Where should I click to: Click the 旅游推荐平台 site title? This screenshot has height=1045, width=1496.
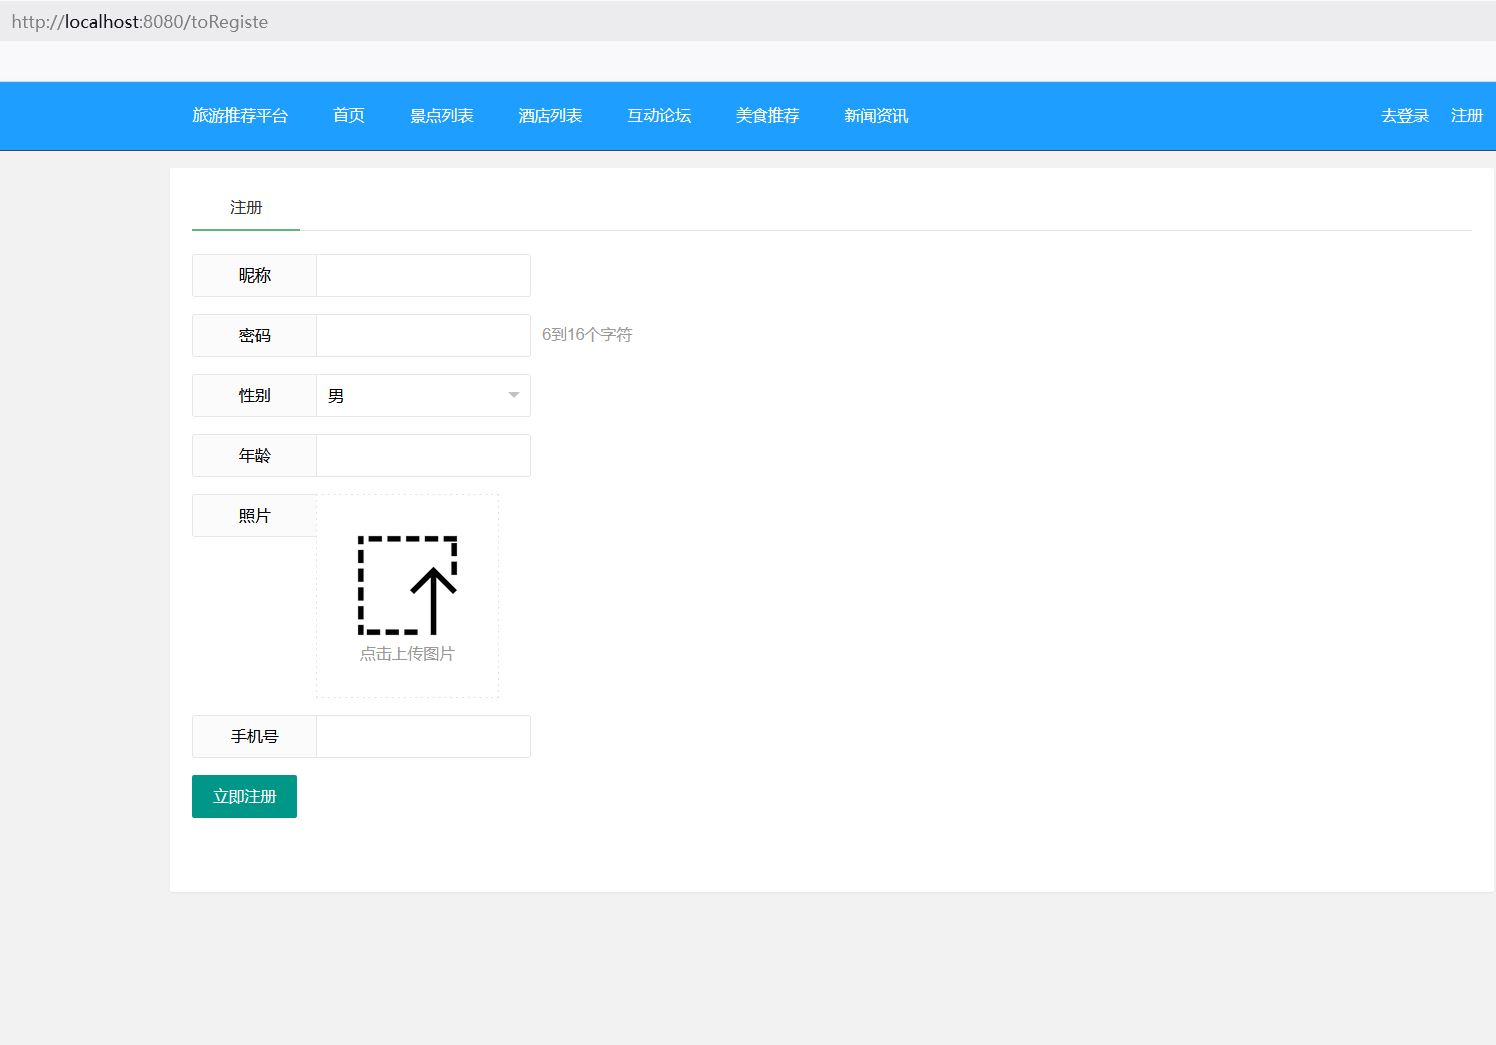coord(240,116)
